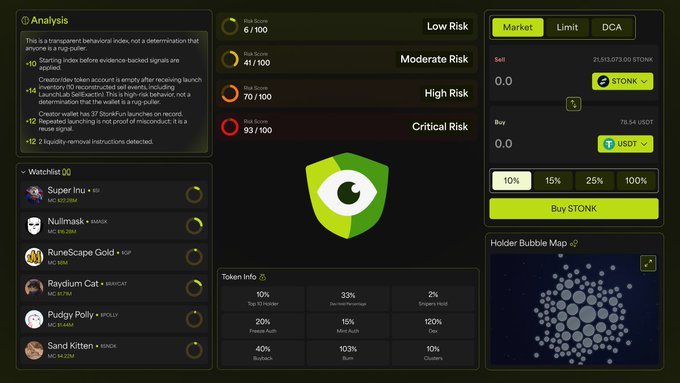The width and height of the screenshot is (680, 383).
Task: Open Sand Kitten watchlist entry name
Action: [70, 346]
